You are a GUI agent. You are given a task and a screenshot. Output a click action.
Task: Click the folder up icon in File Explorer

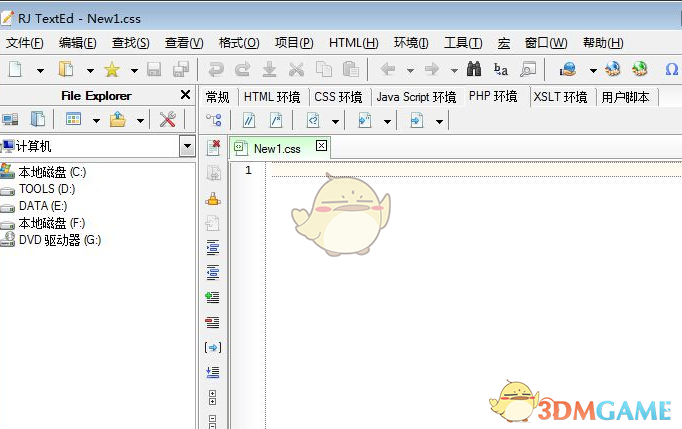tap(117, 119)
